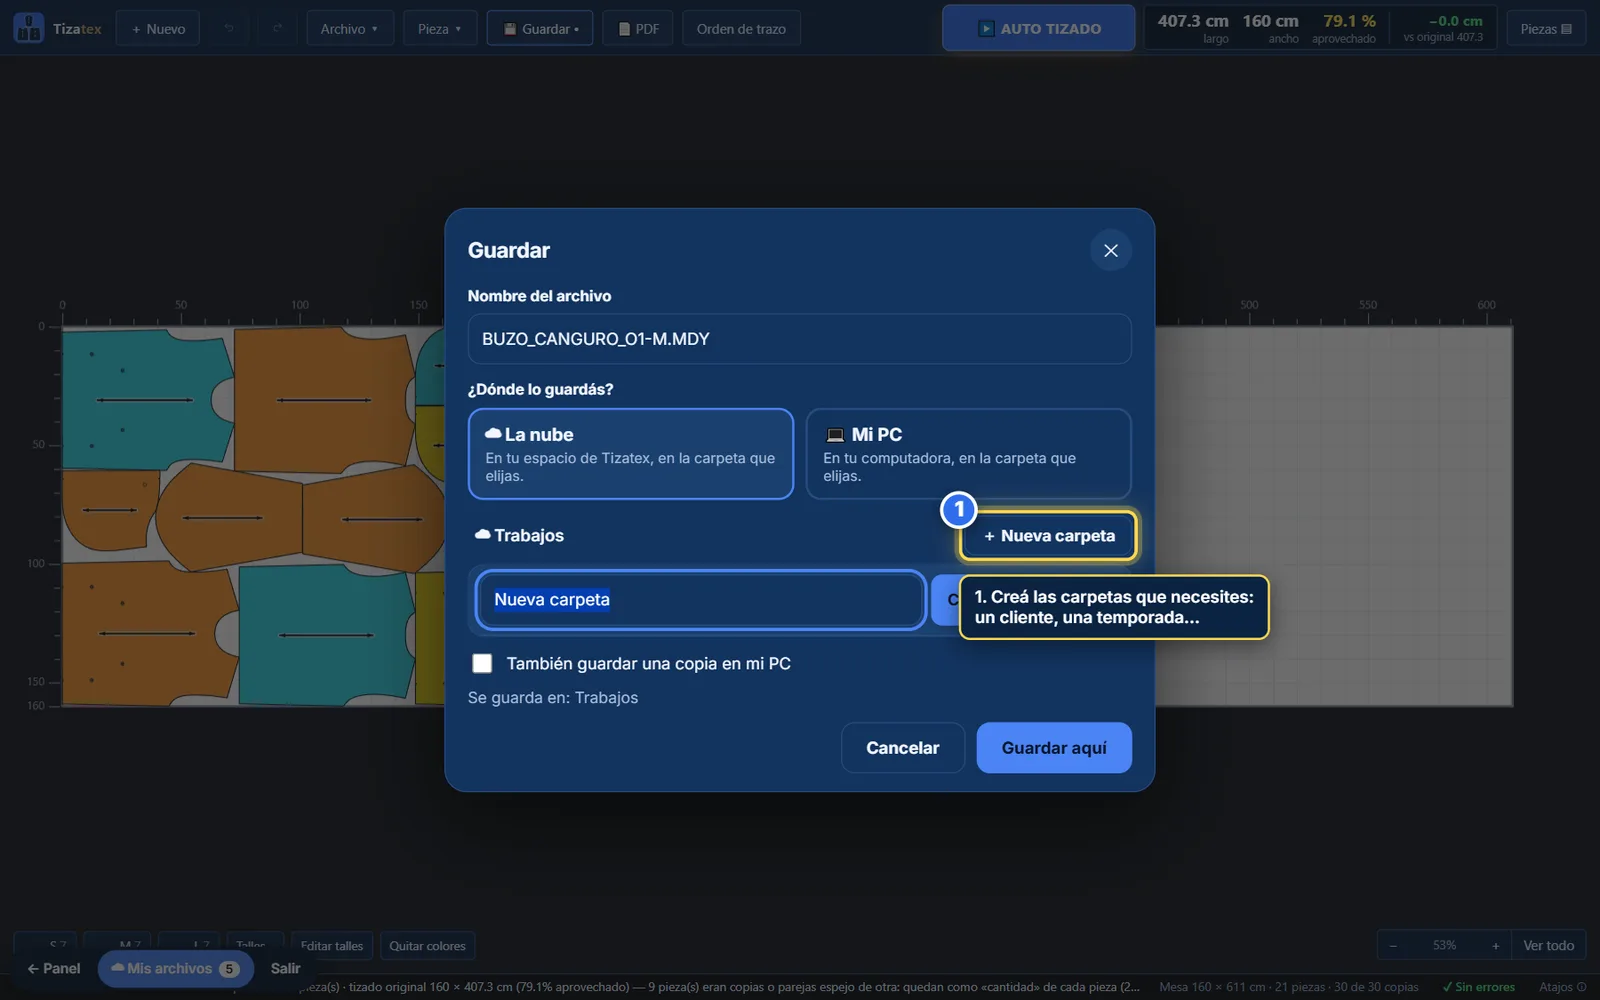The height and width of the screenshot is (1000, 1600).
Task: Click Salir to exit
Action: [x=285, y=968]
